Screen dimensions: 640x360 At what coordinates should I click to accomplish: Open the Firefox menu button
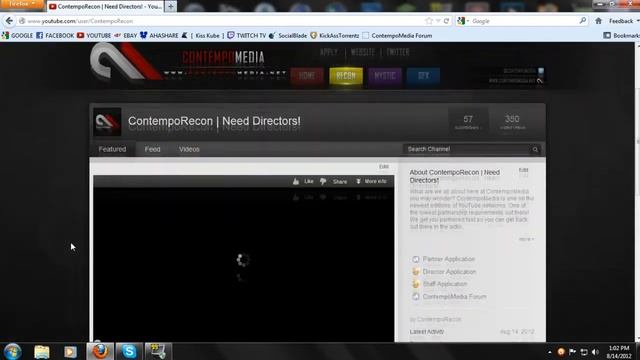point(21,4)
